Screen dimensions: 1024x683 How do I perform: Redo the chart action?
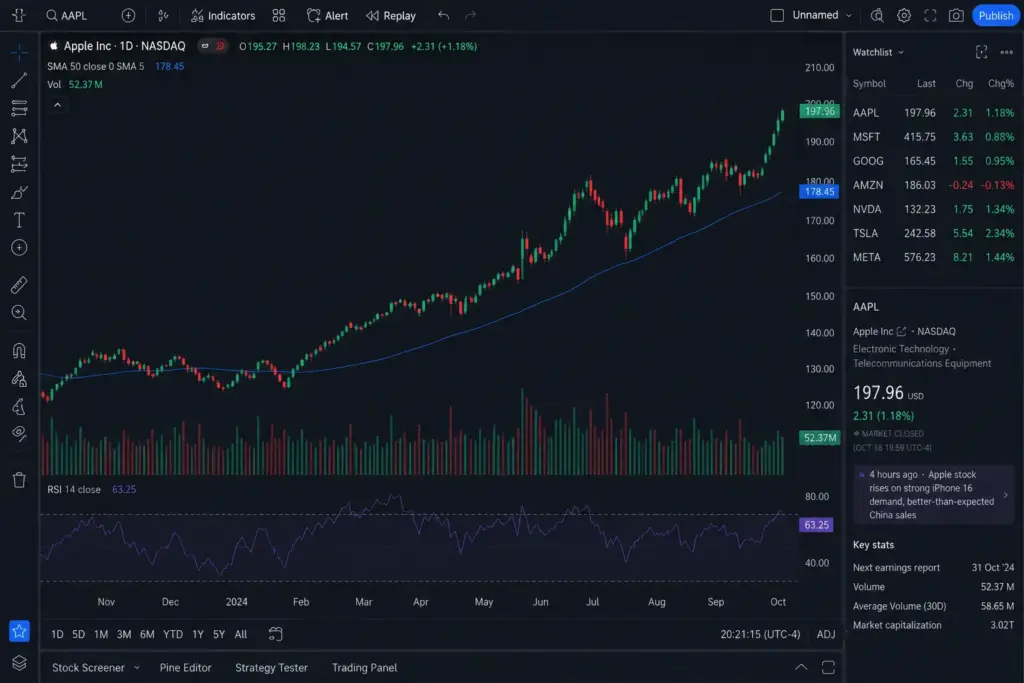coord(470,16)
